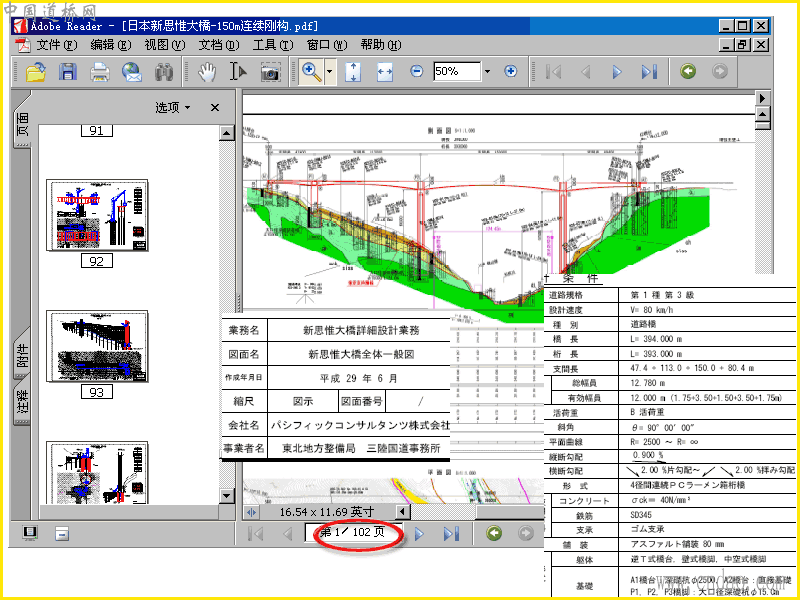Switch to the 注释 side tab
The image size is (800, 600).
[x=22, y=402]
